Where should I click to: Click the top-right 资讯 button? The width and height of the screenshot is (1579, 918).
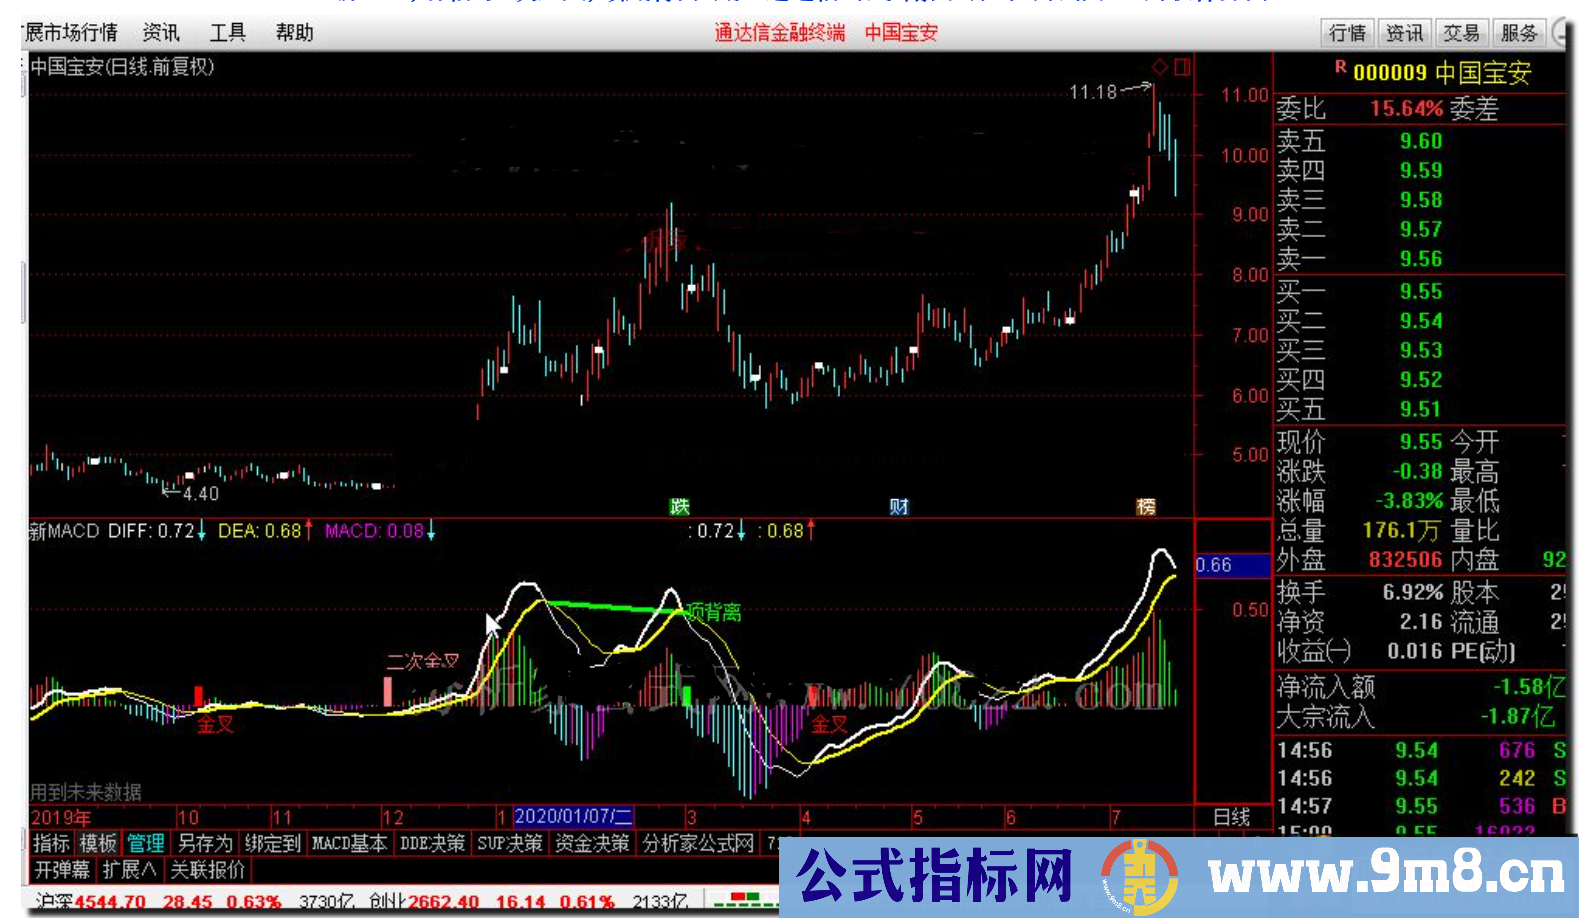pyautogui.click(x=1404, y=33)
